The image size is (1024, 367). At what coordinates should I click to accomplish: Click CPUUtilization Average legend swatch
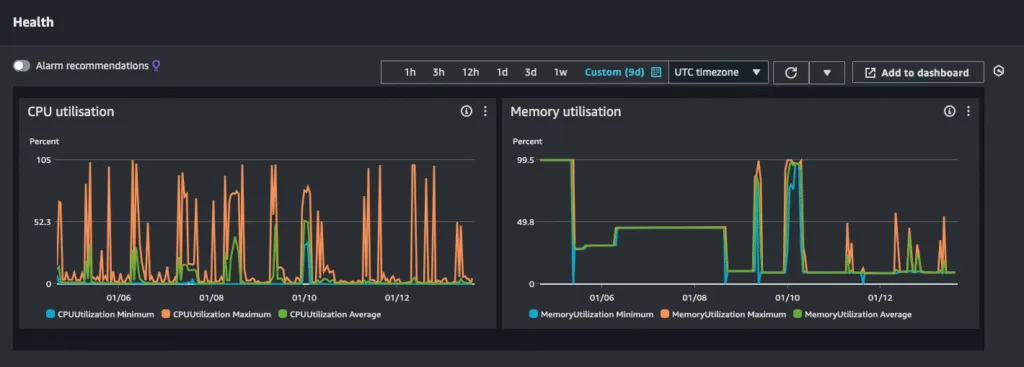(283, 314)
